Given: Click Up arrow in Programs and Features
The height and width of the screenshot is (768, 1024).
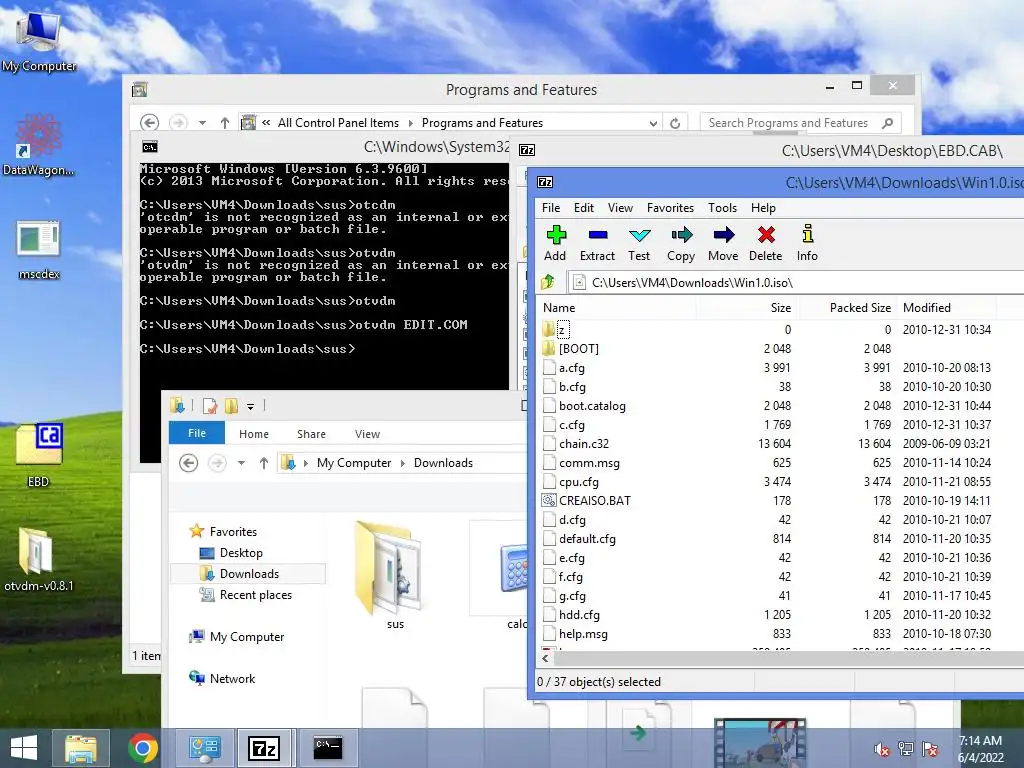Looking at the screenshot, I should pyautogui.click(x=225, y=123).
